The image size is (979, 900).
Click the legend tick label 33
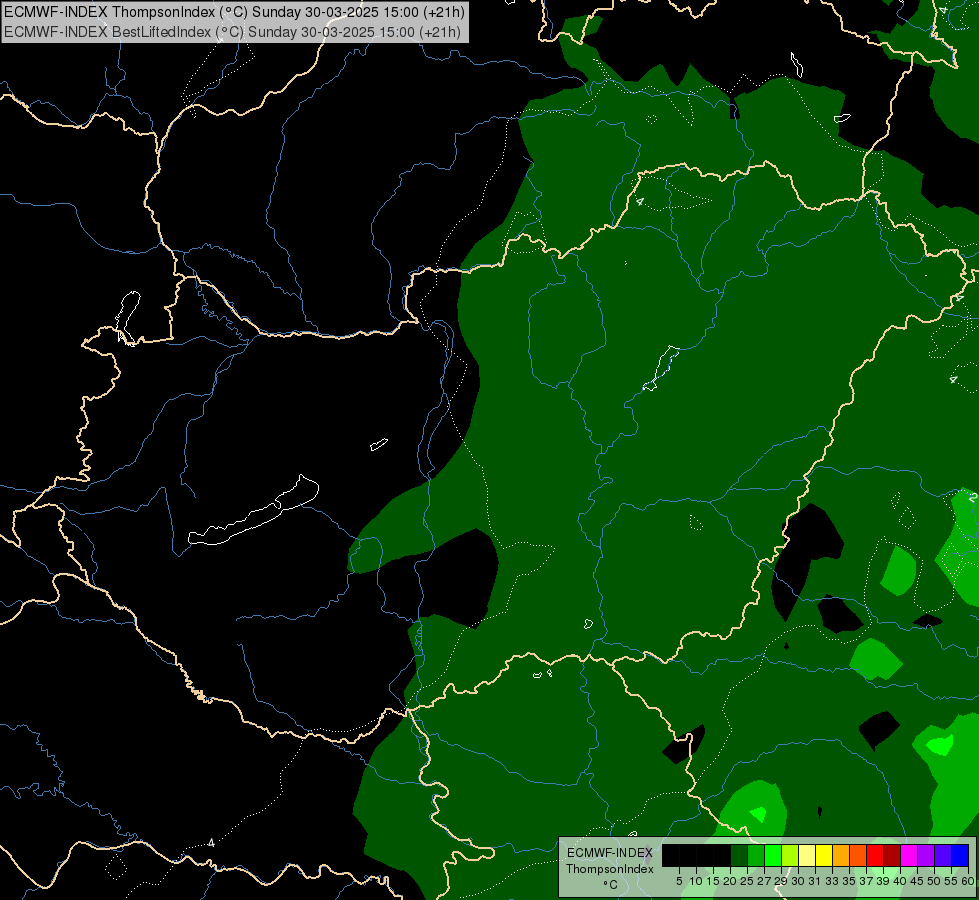(x=832, y=881)
